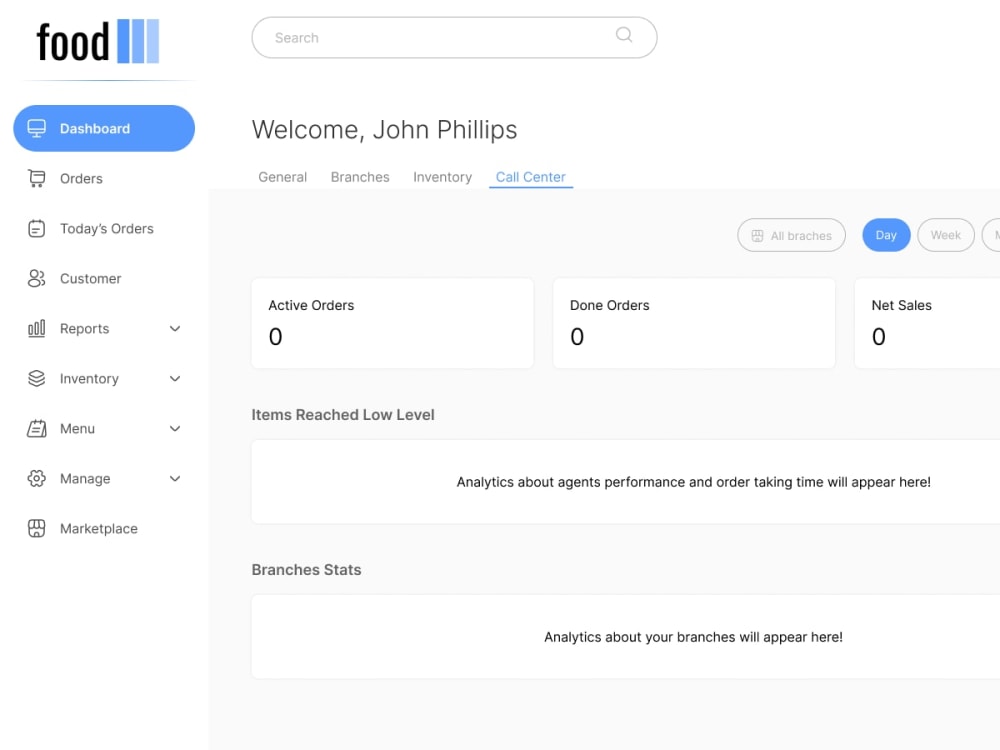This screenshot has height=750, width=1000.
Task: Toggle the All braches filter
Action: pyautogui.click(x=791, y=235)
